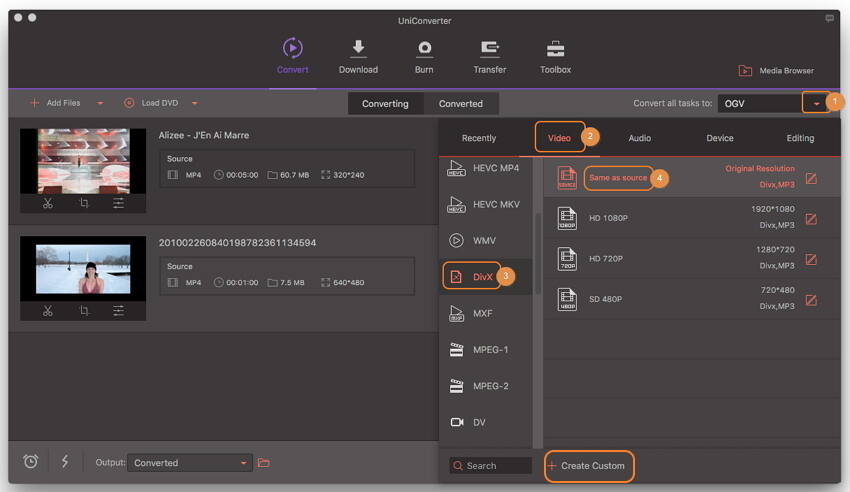Select the Device formats tab

tap(720, 138)
